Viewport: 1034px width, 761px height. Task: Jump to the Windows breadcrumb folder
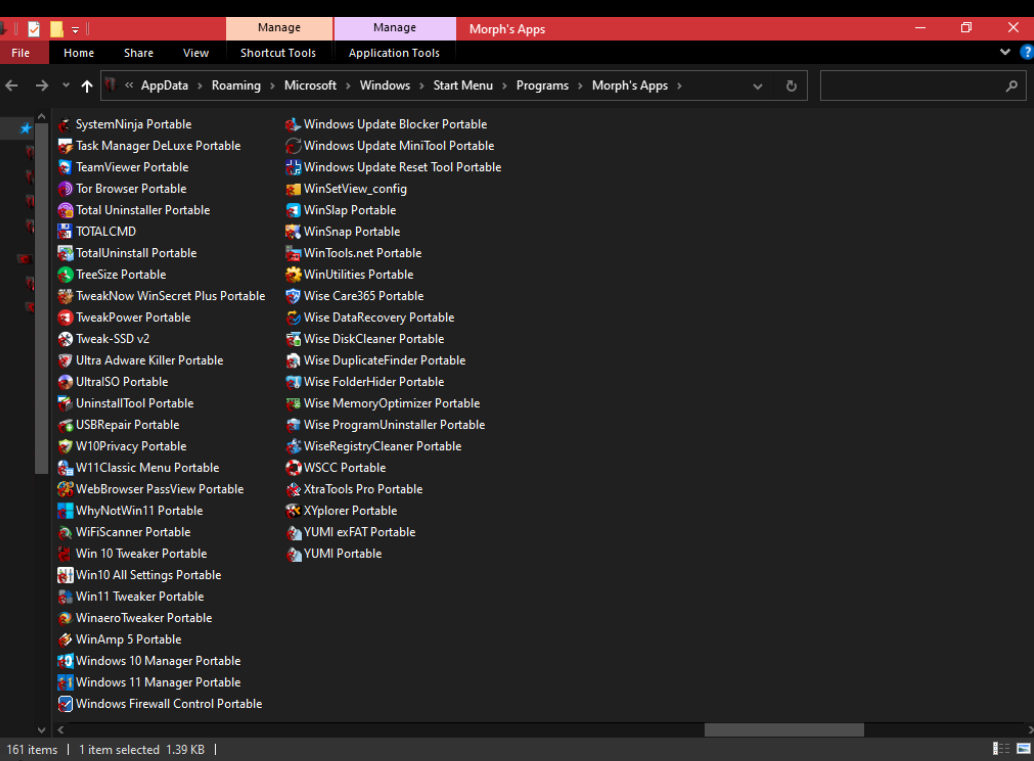pyautogui.click(x=385, y=86)
